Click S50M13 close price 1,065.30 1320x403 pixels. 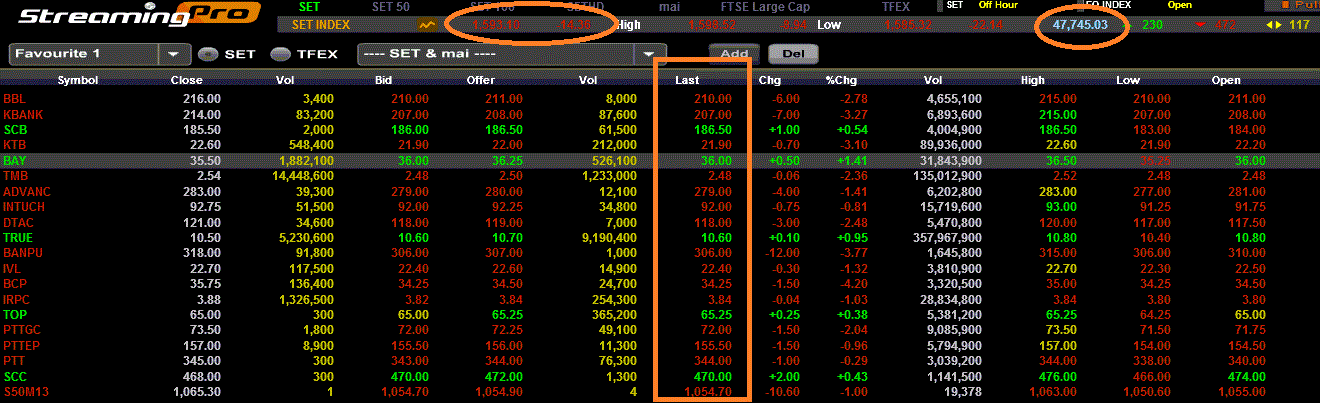[x=196, y=392]
